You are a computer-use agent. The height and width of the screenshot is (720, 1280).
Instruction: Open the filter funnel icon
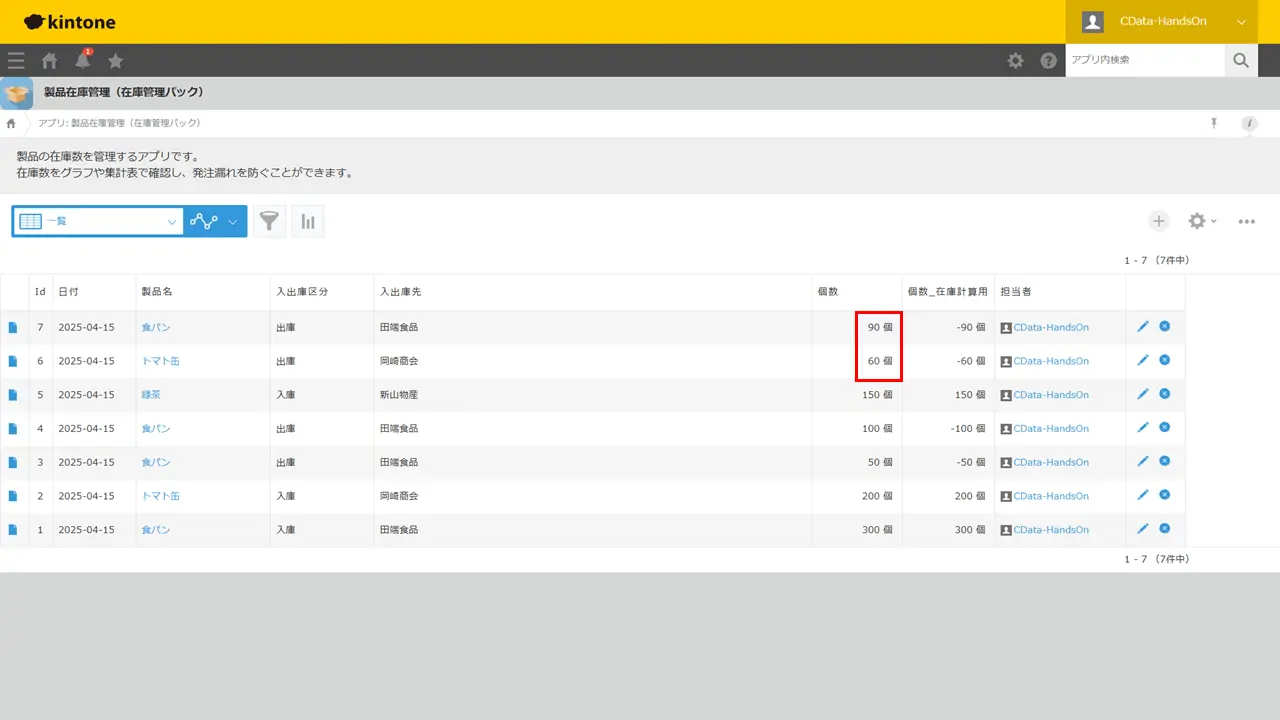pos(269,222)
